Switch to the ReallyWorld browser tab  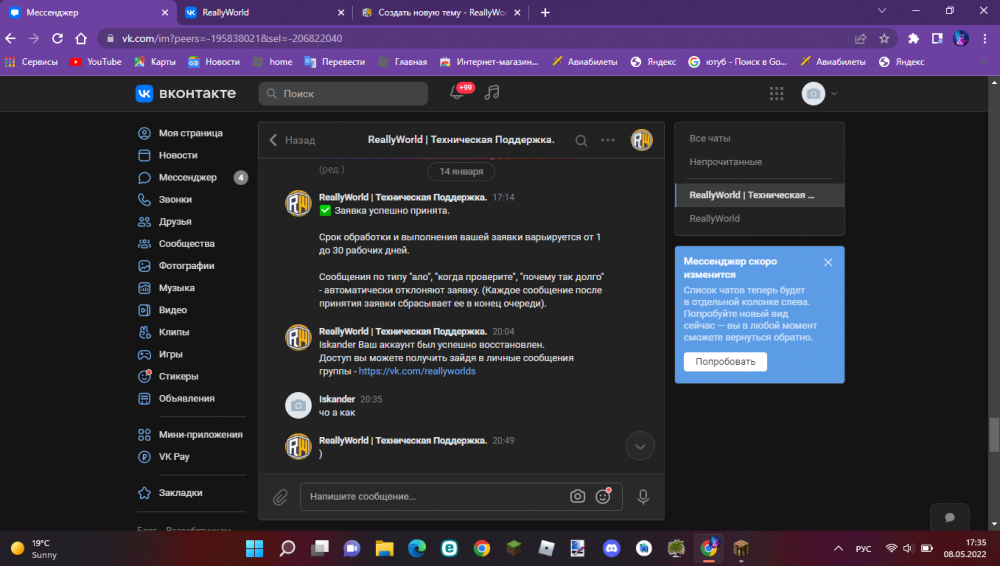[x=264, y=12]
